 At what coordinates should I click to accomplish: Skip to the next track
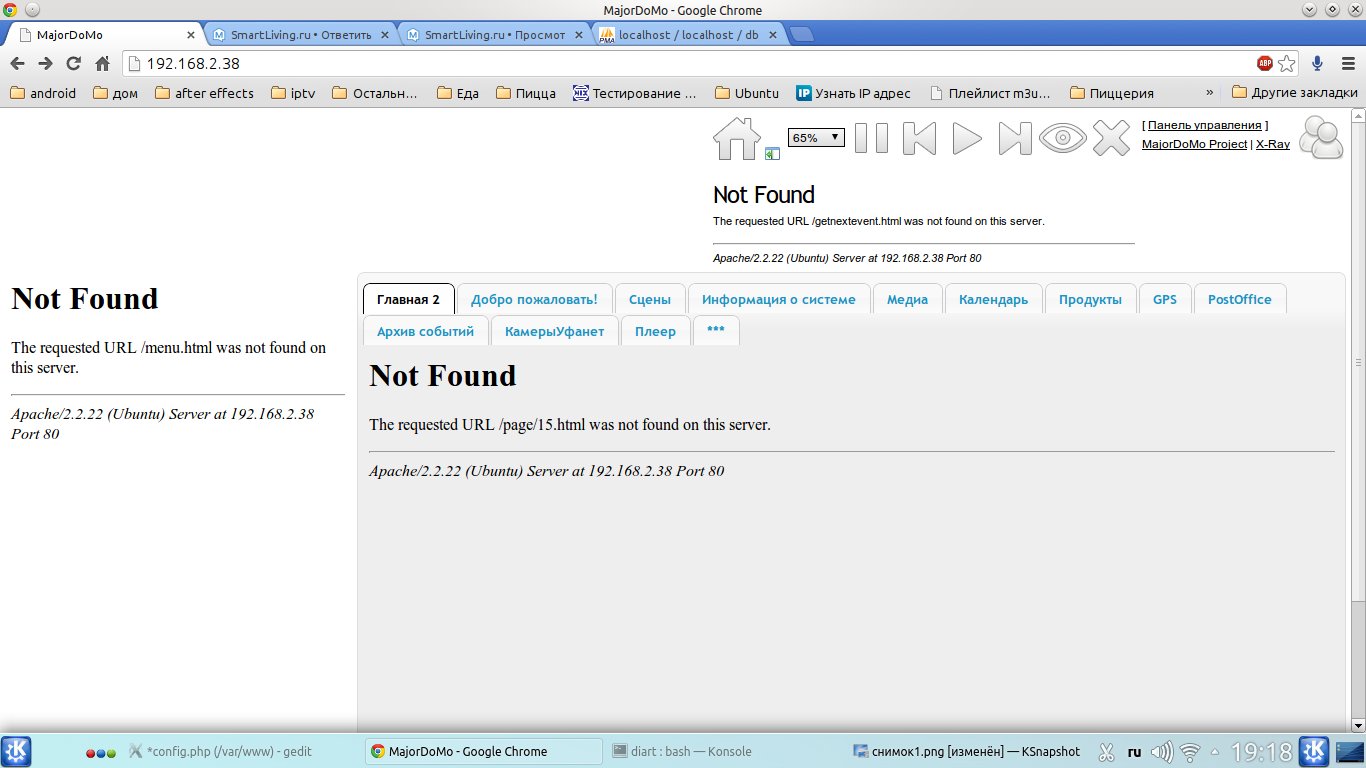[1015, 138]
